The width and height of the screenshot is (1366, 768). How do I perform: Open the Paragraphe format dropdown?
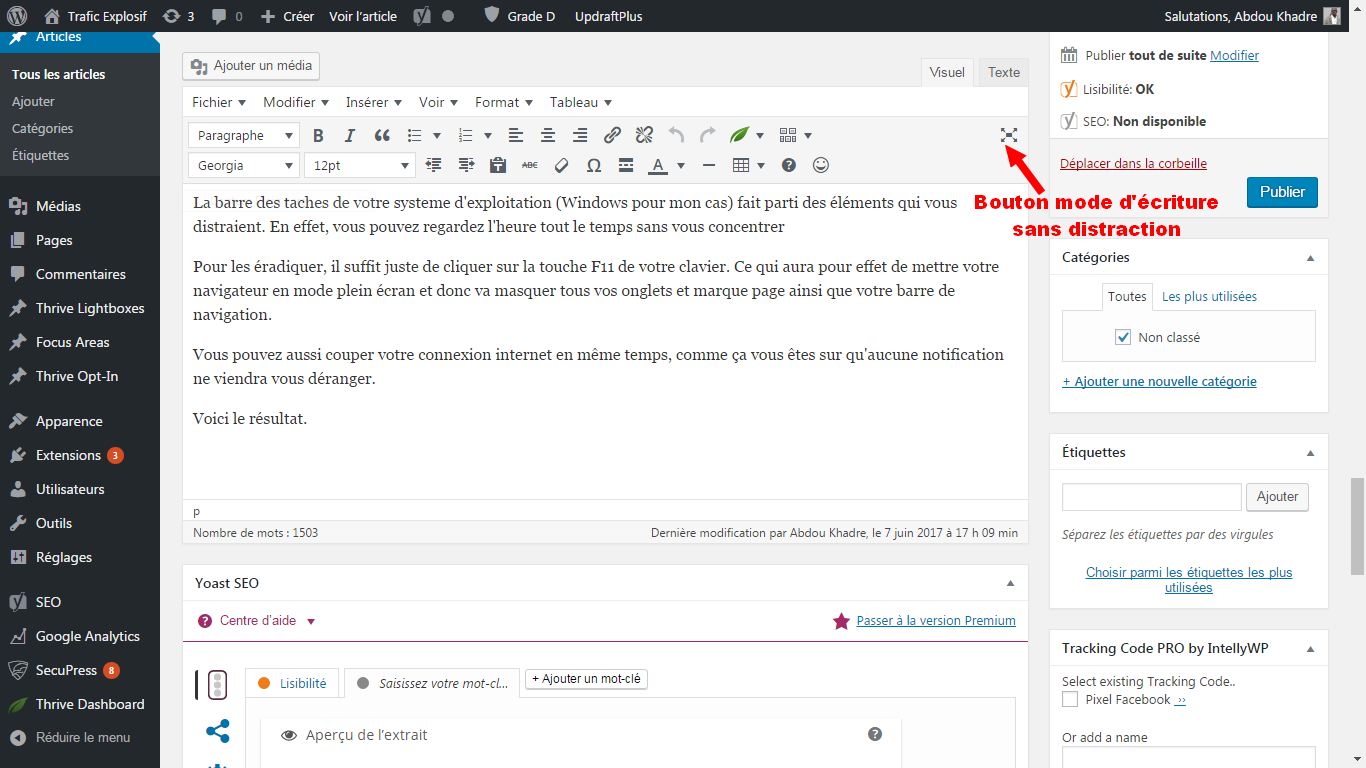243,136
